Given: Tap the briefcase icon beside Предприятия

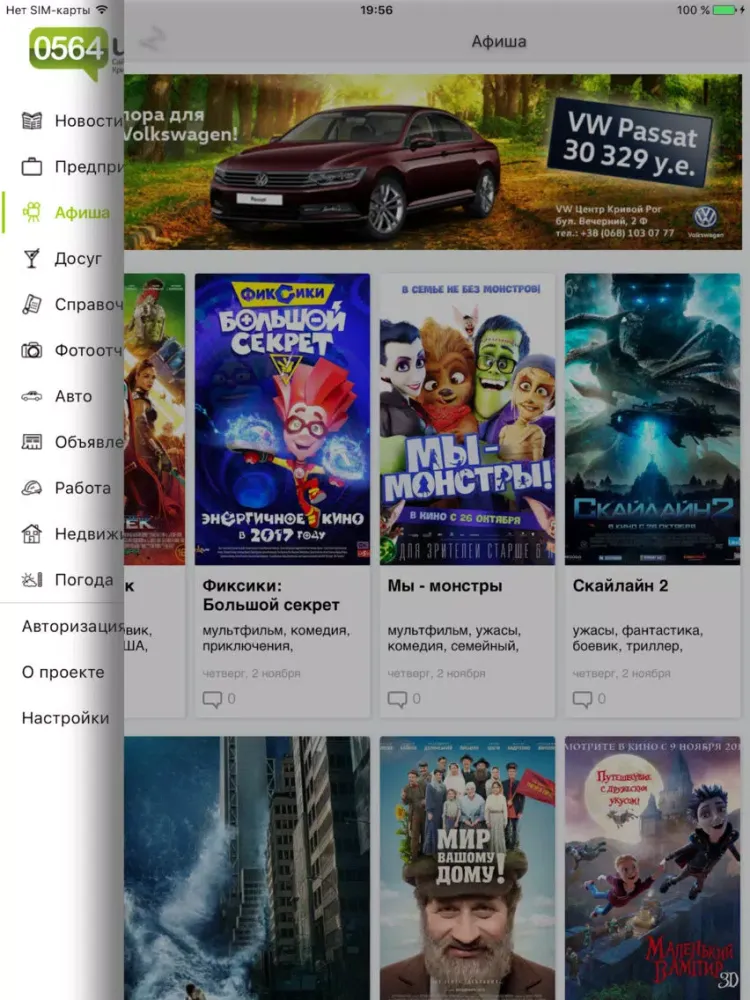Looking at the screenshot, I should coord(32,166).
